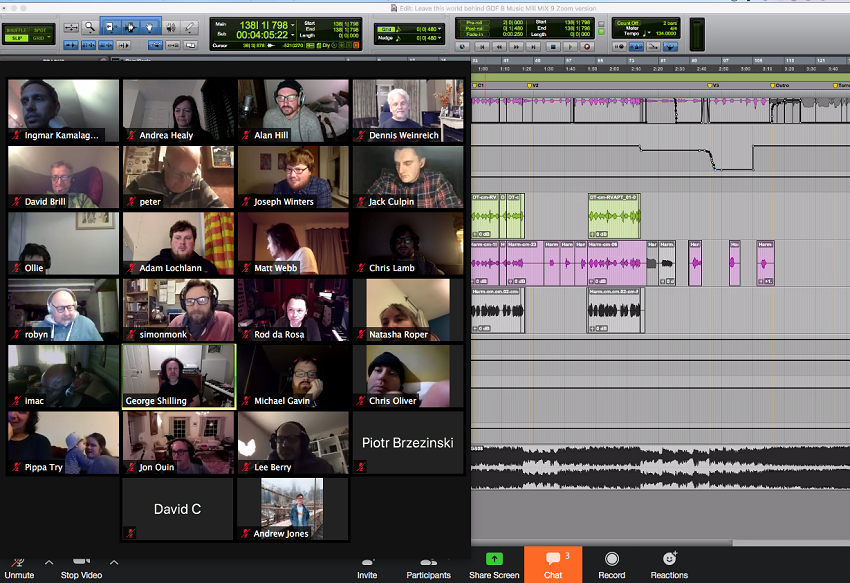850x583 pixels.
Task: Click the Tempo value 134.0000
Action: [666, 34]
